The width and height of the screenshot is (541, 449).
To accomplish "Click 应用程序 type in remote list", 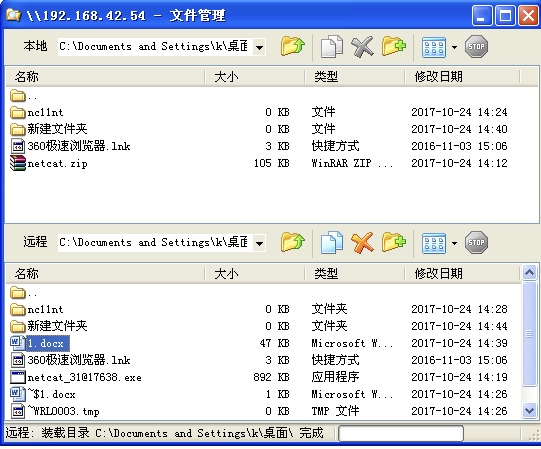I will coord(335,377).
